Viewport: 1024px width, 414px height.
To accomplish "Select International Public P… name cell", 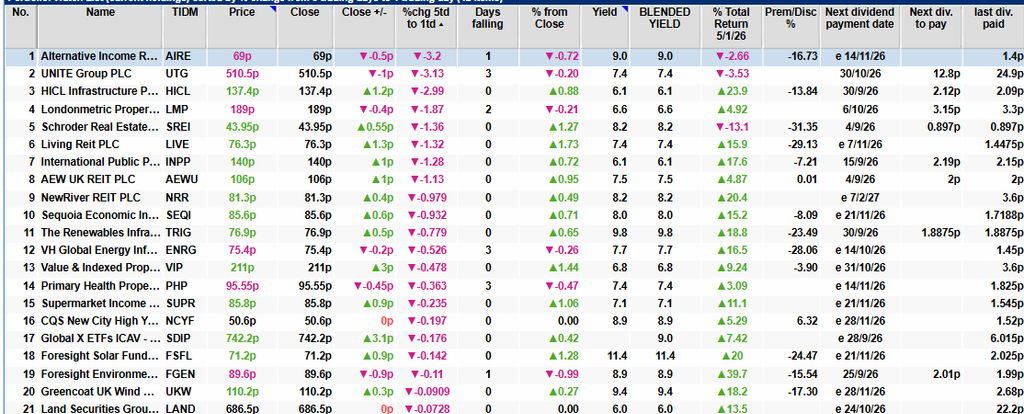I will (99, 162).
